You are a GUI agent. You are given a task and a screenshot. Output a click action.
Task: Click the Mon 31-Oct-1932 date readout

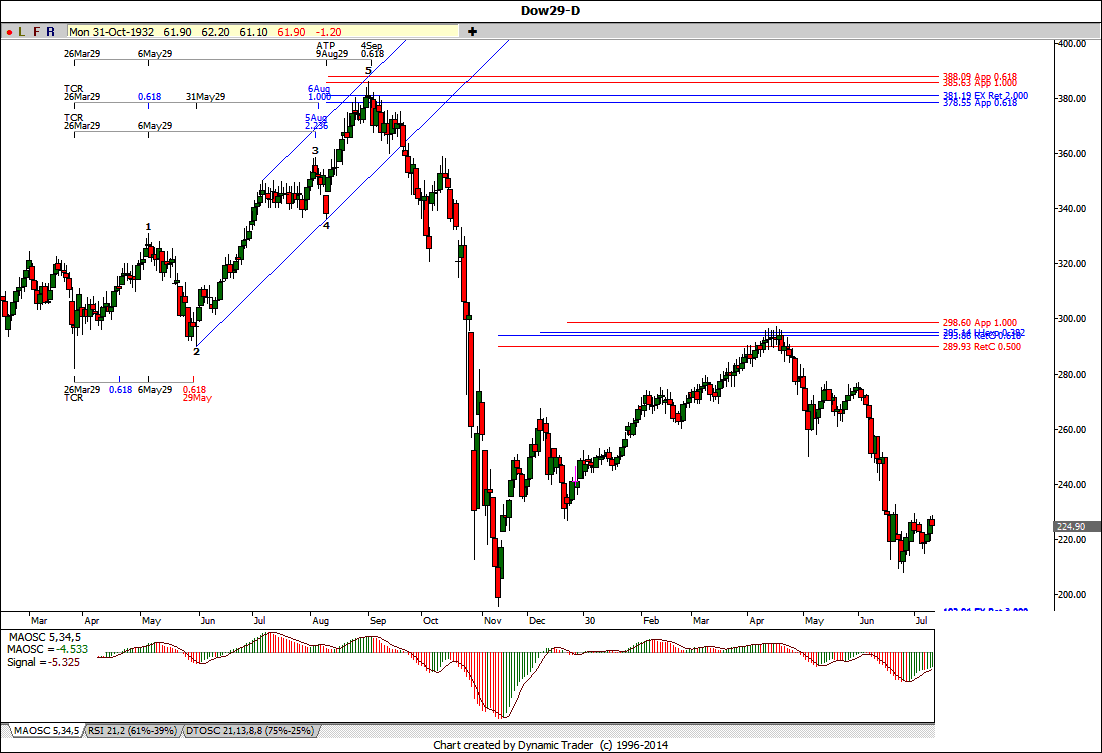[111, 32]
